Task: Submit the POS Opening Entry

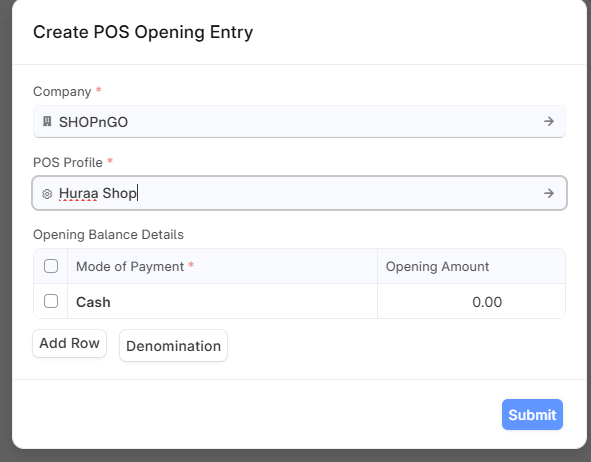Action: coord(532,415)
